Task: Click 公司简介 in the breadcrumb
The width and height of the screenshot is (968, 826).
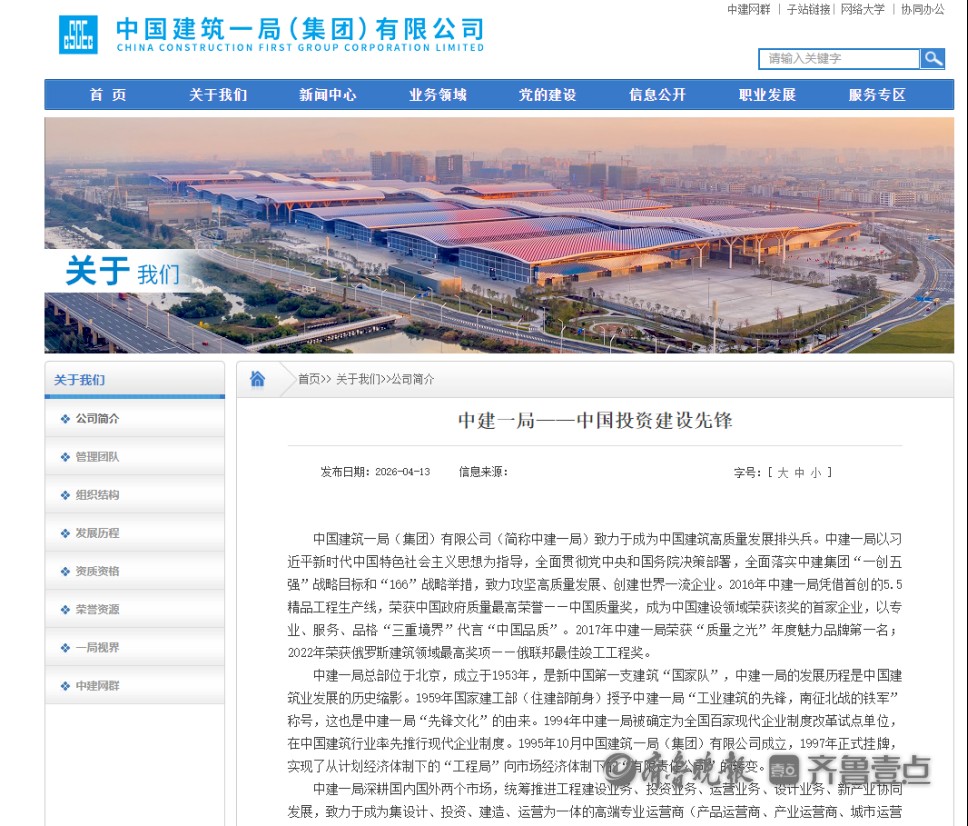Action: [x=412, y=379]
